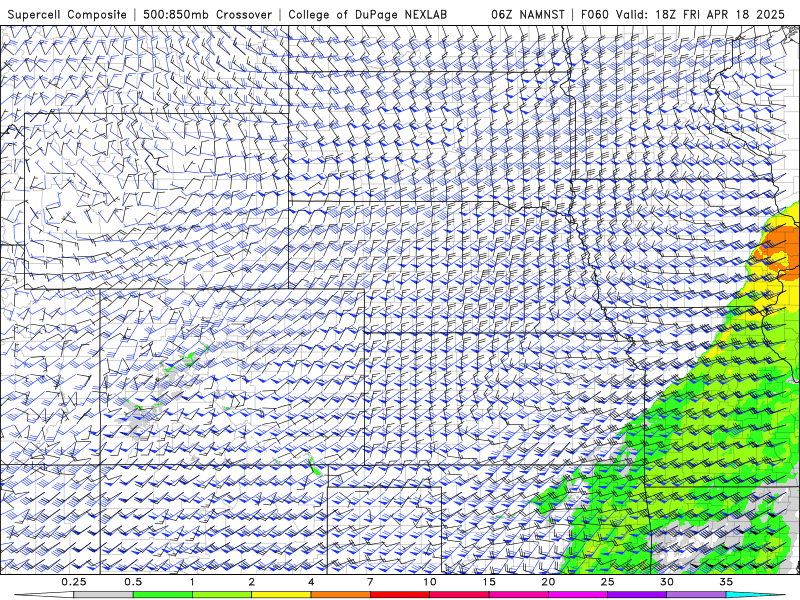The width and height of the screenshot is (800, 600).
Task: Select the orange 4–7 color bar segment
Action: pos(340,595)
